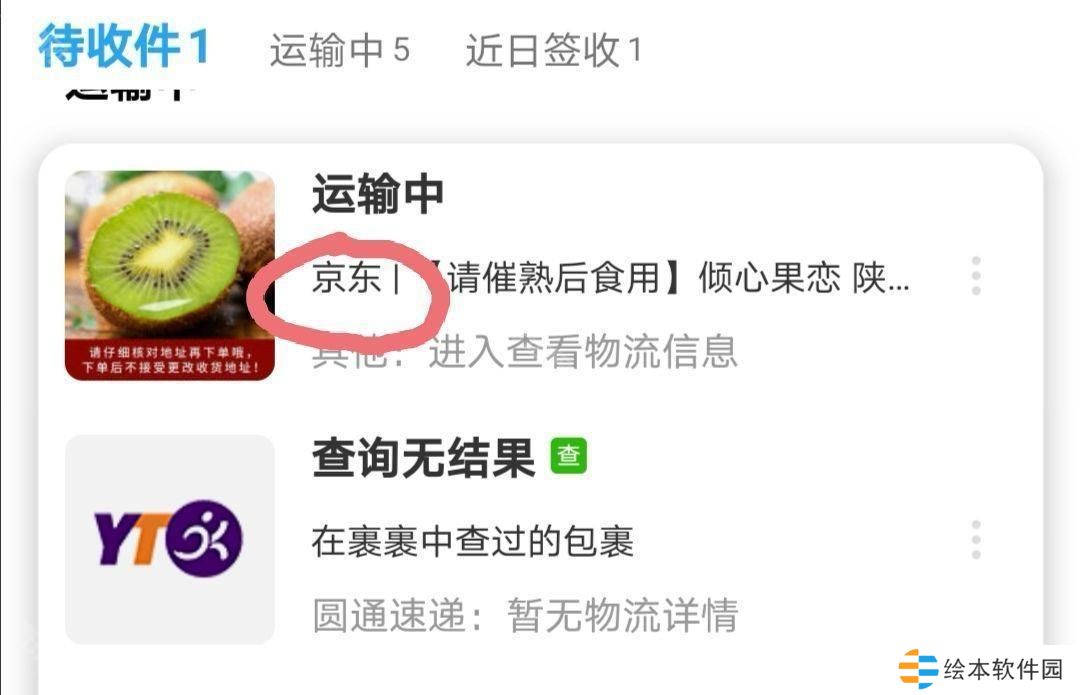Open the kiwi fruit product thumbnail
The height and width of the screenshot is (695, 1080).
[x=169, y=275]
